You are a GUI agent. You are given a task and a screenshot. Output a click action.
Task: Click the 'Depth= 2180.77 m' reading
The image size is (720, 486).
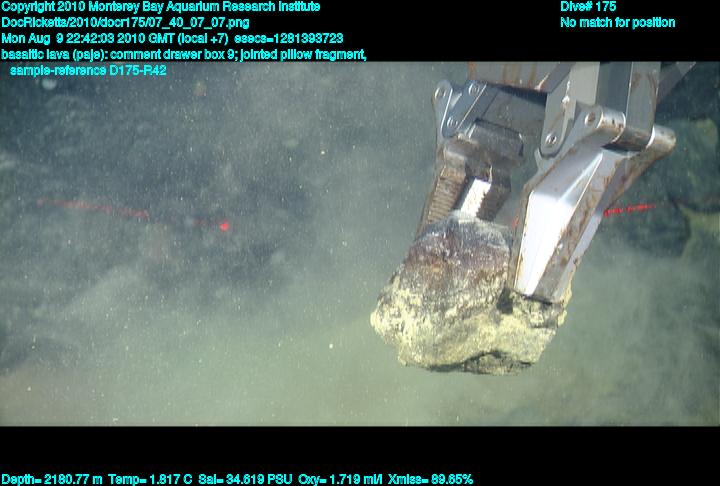coord(52,480)
